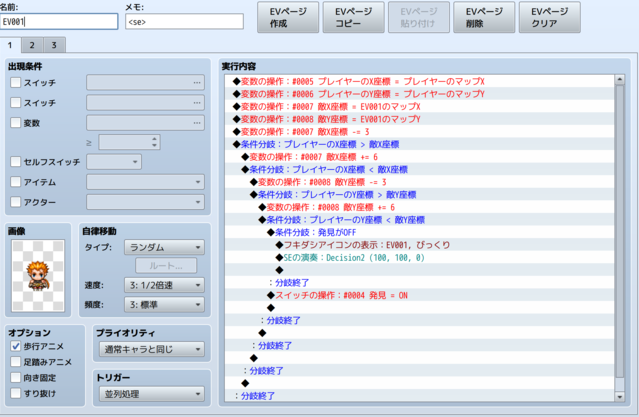Enable the アイテム condition checkbox
This screenshot has width=639, height=417.
tap(15, 182)
